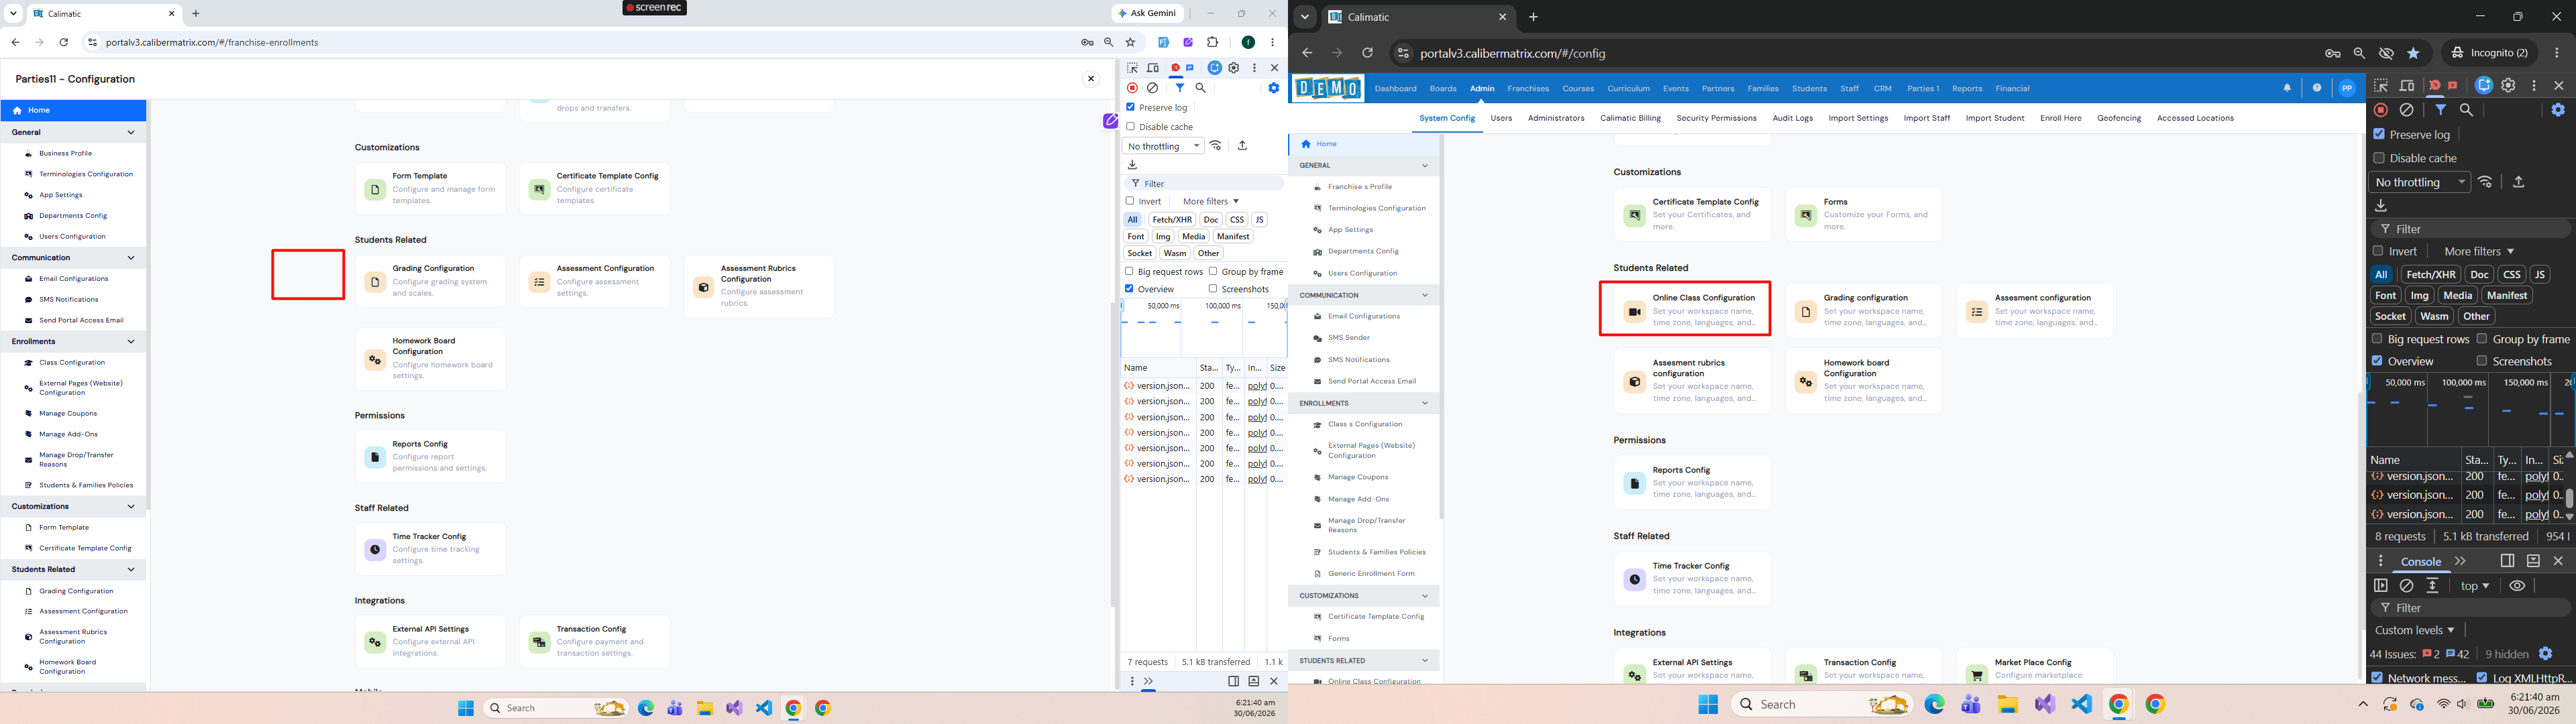Open Curriculum menu in DEMO top navigation
The image size is (2576, 724).
tap(1628, 89)
